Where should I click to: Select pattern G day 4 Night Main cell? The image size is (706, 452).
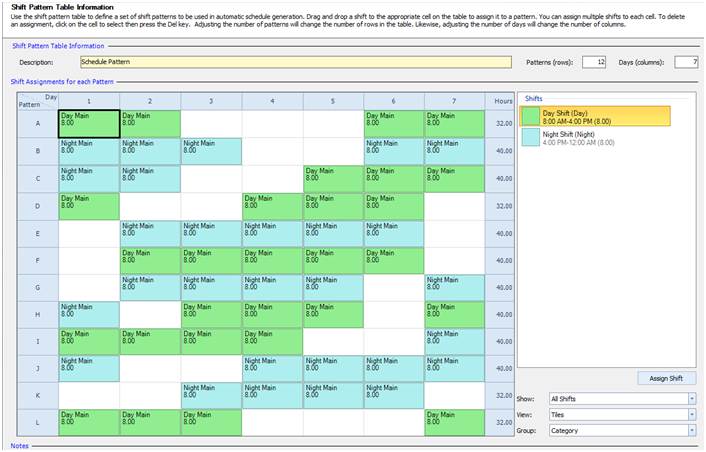(x=272, y=288)
